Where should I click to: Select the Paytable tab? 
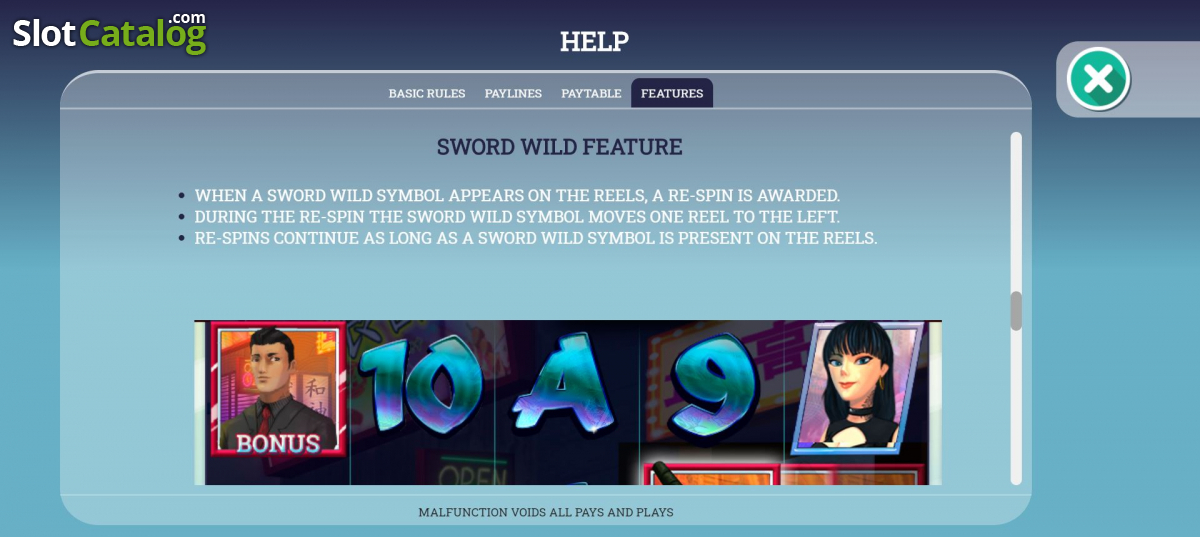click(591, 93)
